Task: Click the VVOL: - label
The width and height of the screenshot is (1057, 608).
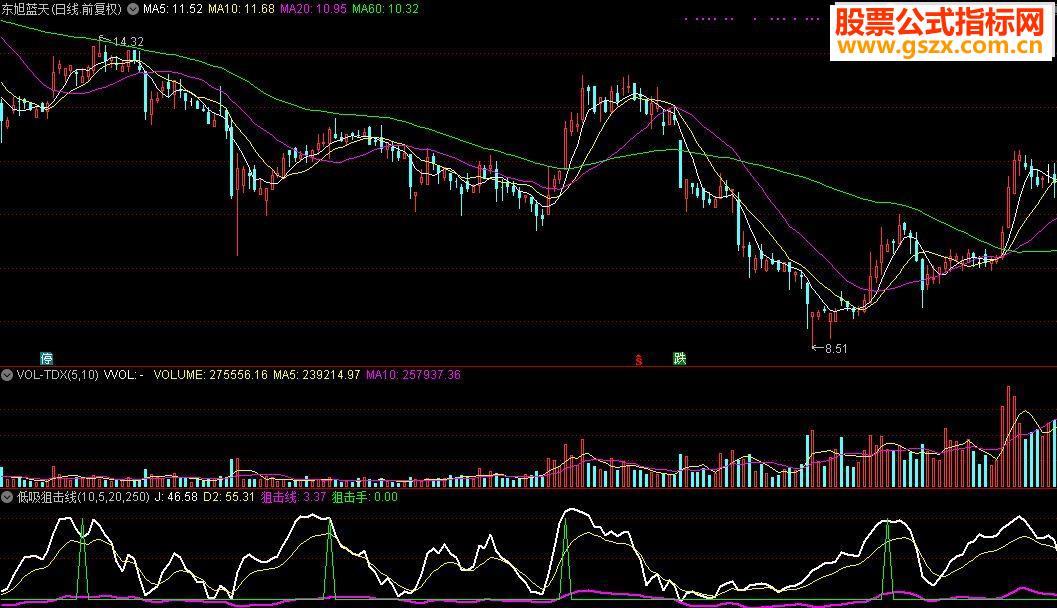Action: (123, 375)
